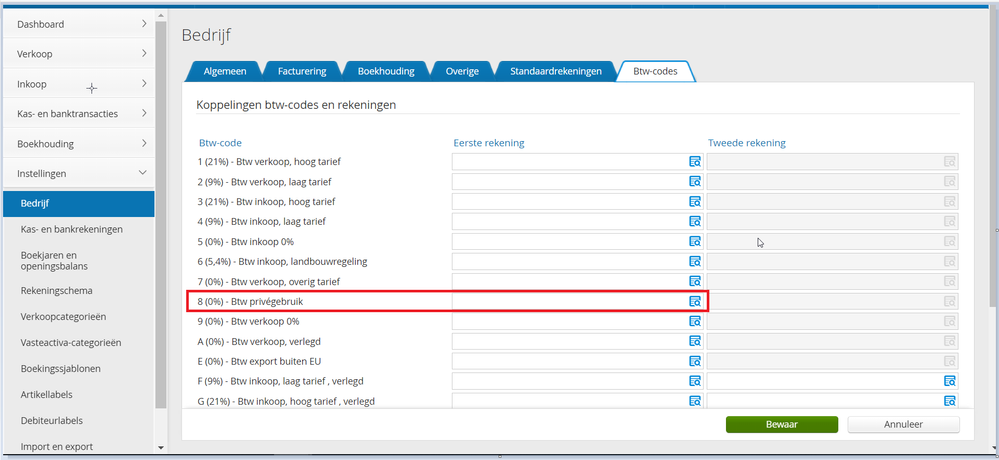This screenshot has height=460, width=999.
Task: Click label 6 (5,4%) - Btw inkoop, landbouwregeling
Action: point(282,261)
